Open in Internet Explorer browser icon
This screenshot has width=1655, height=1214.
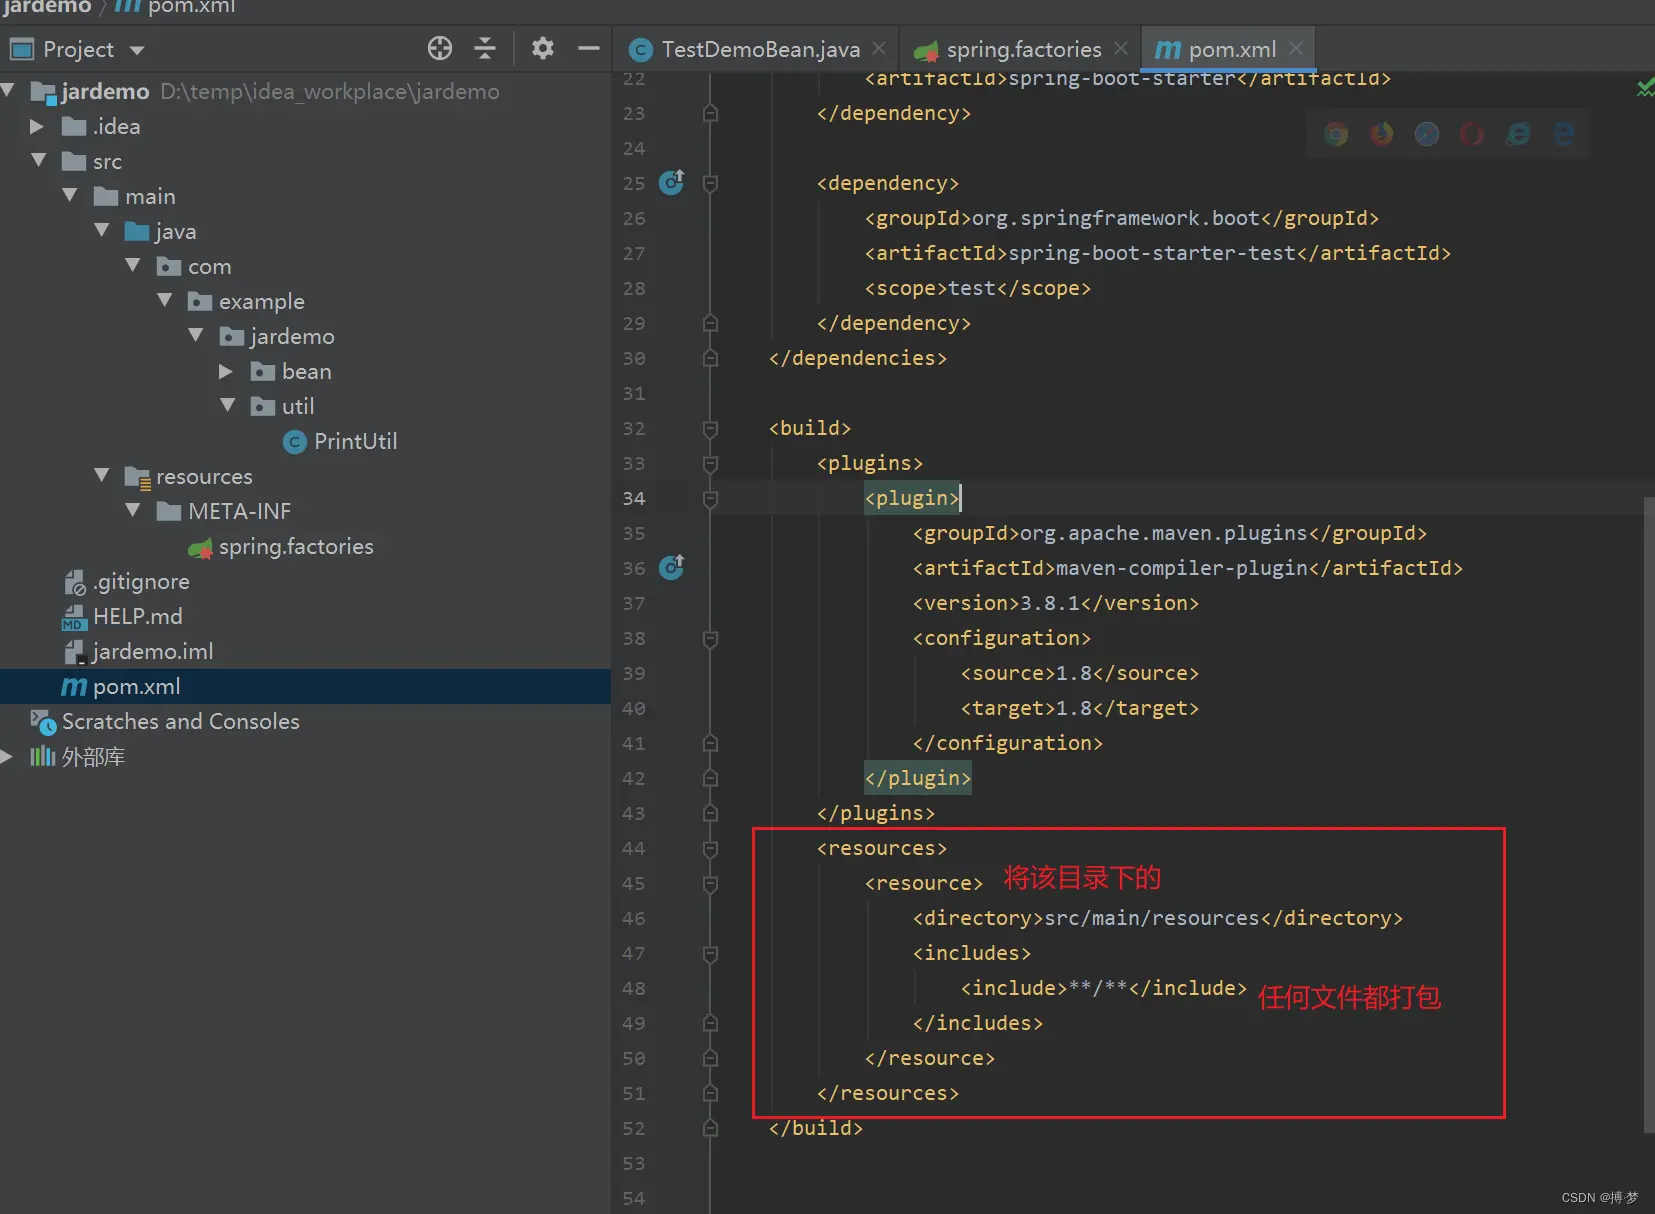[x=1518, y=134]
